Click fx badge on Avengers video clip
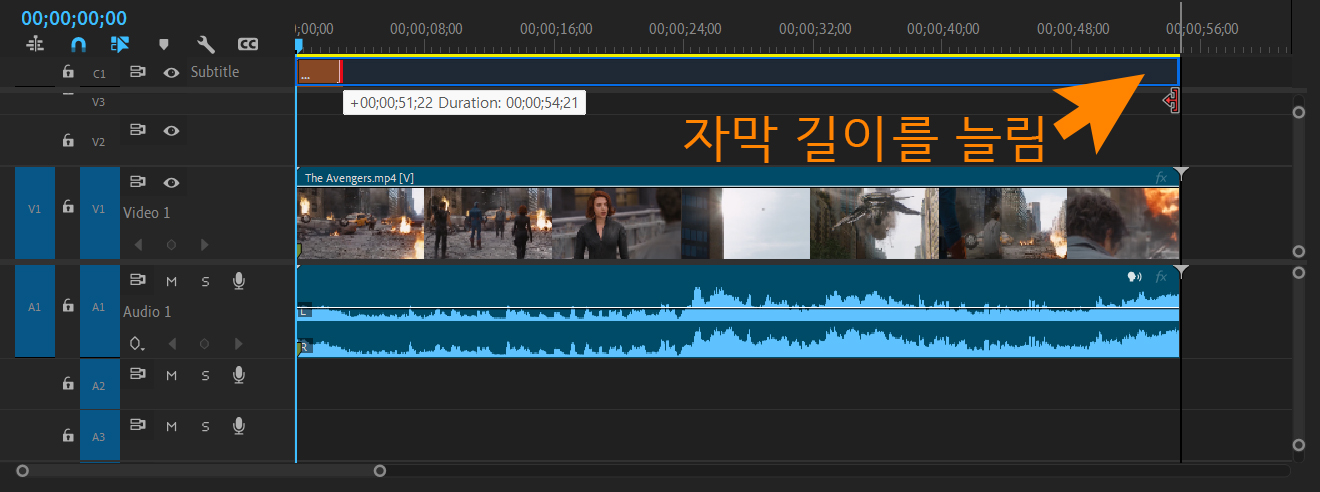Viewport: 1320px width, 492px height. [x=1161, y=177]
